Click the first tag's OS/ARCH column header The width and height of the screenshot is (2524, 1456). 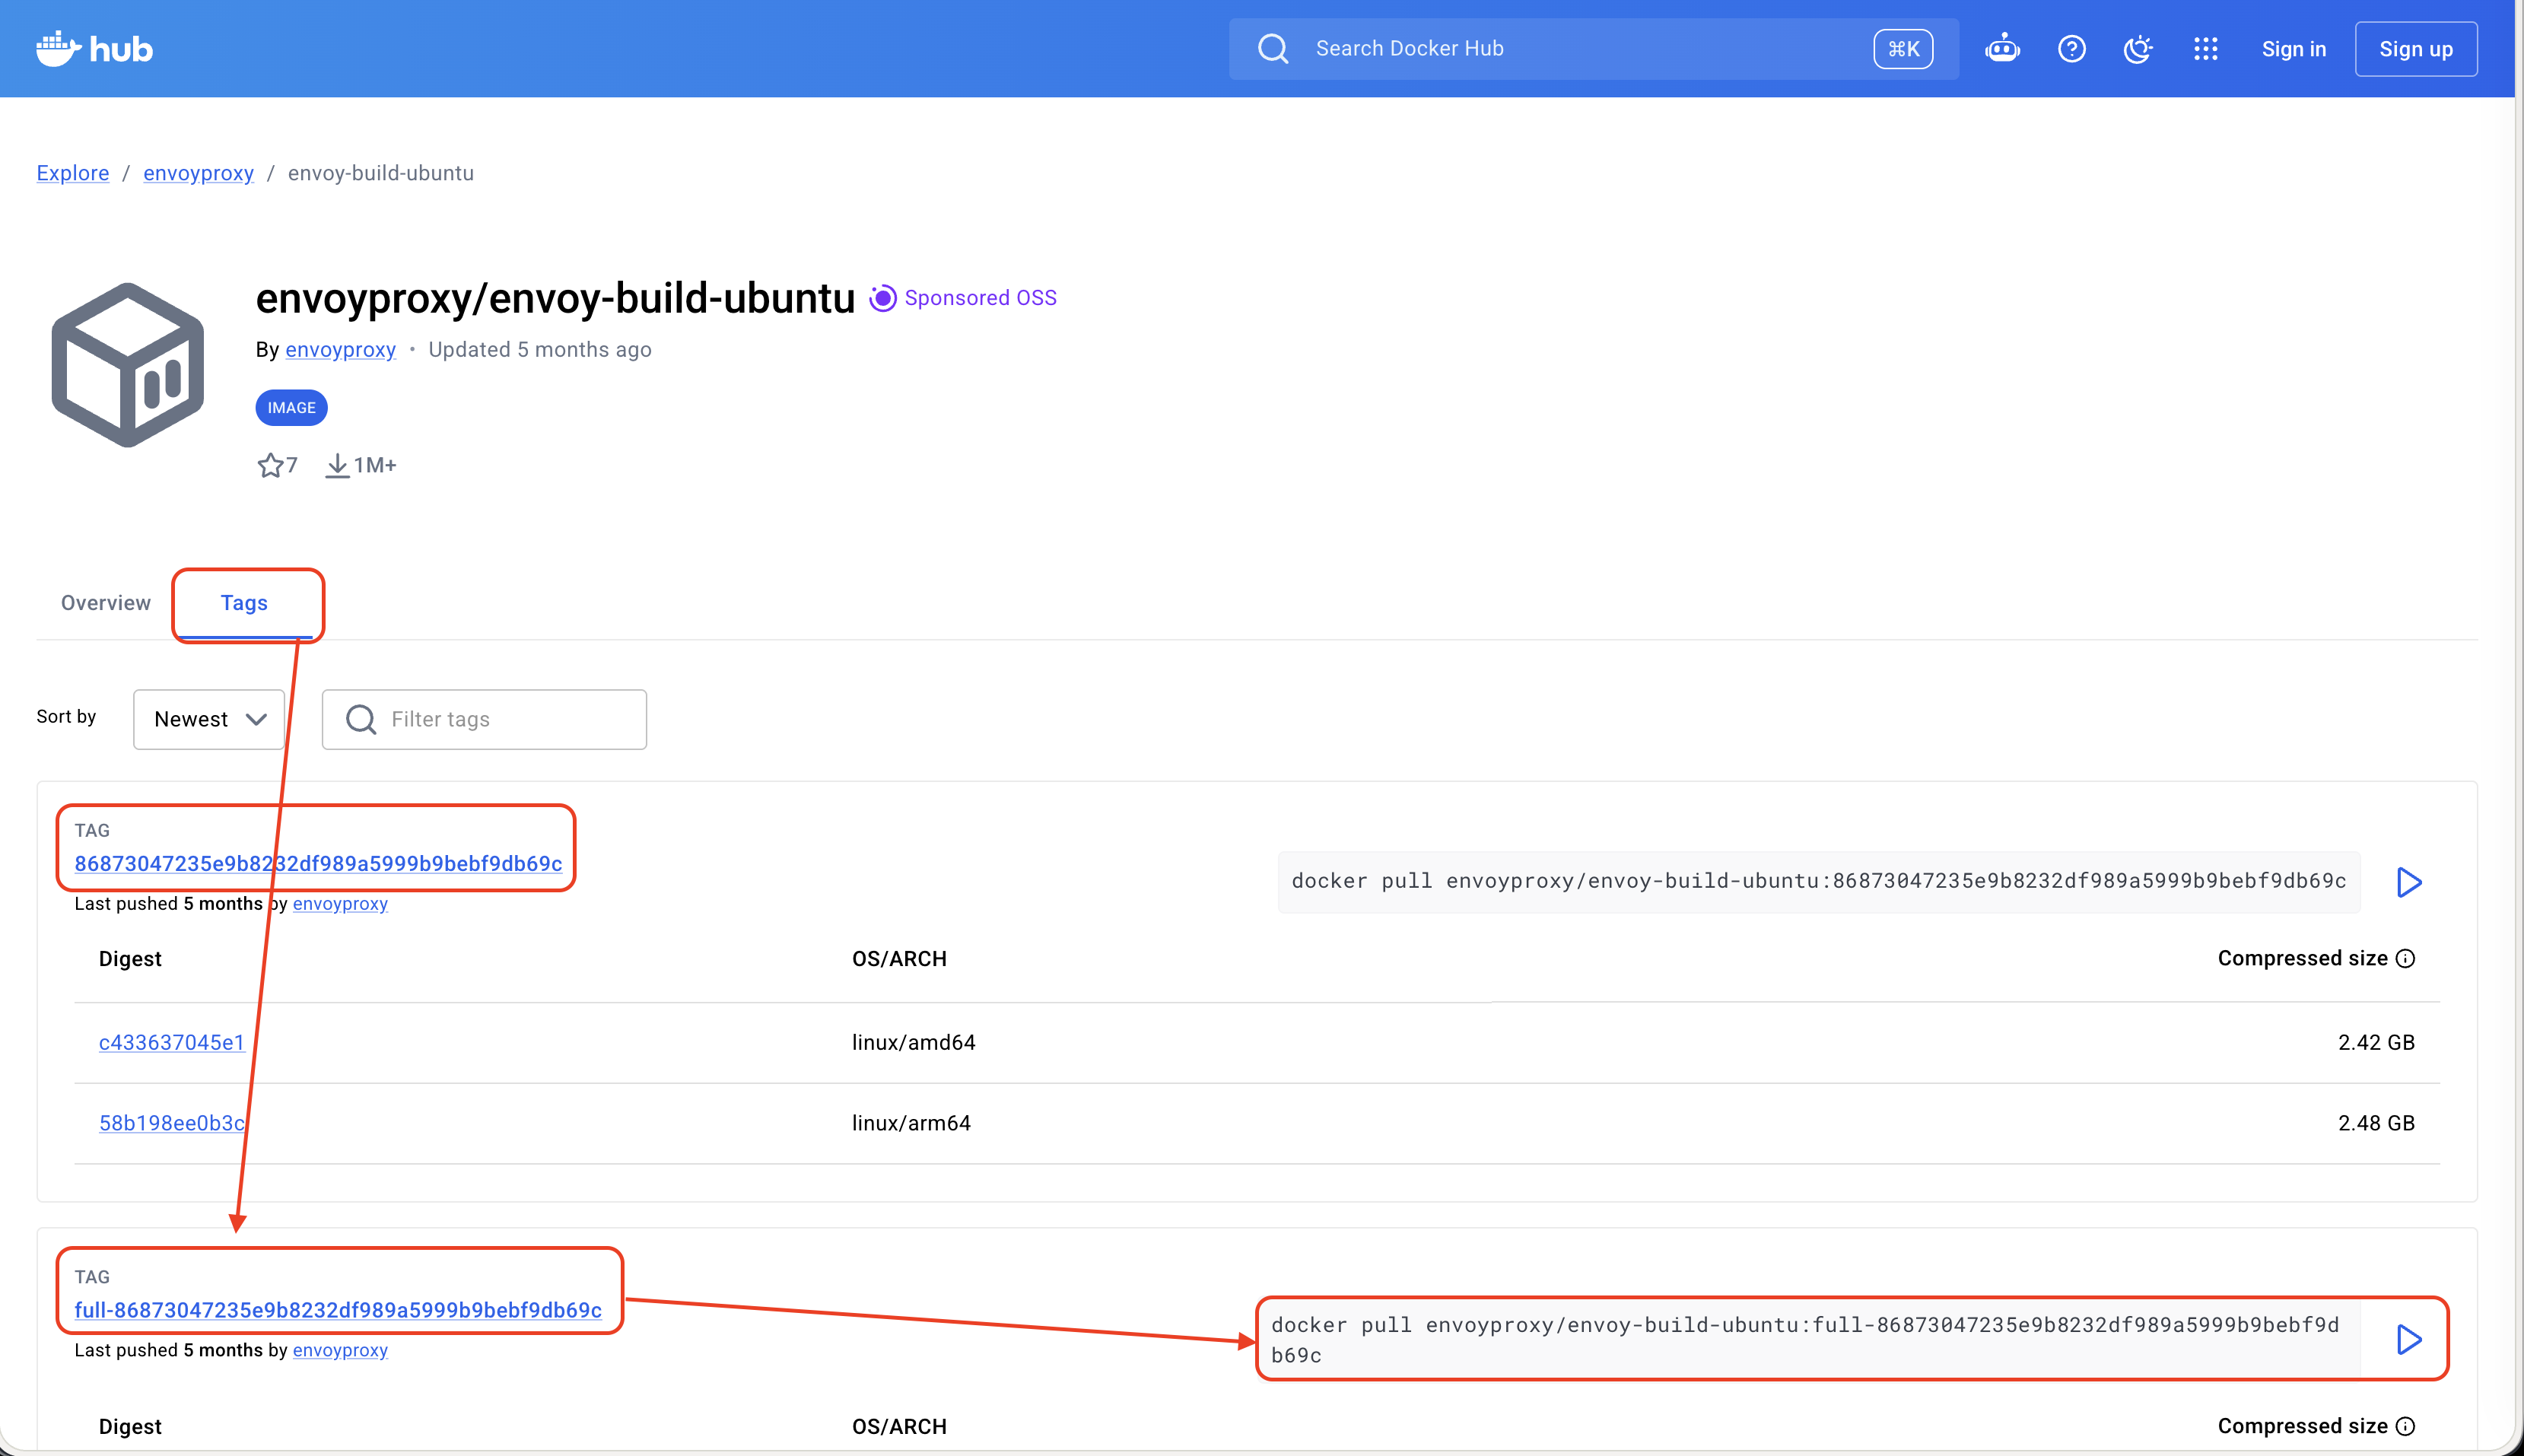[x=899, y=958]
